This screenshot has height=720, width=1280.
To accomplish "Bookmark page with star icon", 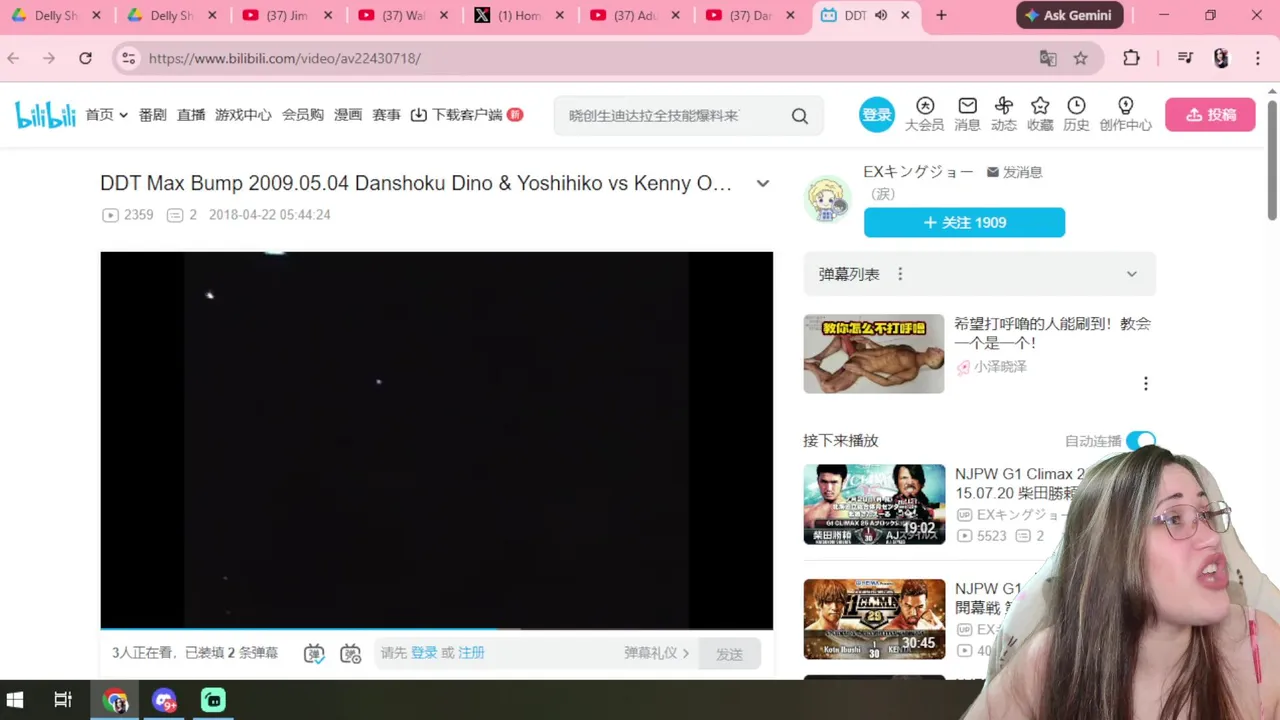I will pyautogui.click(x=1080, y=58).
